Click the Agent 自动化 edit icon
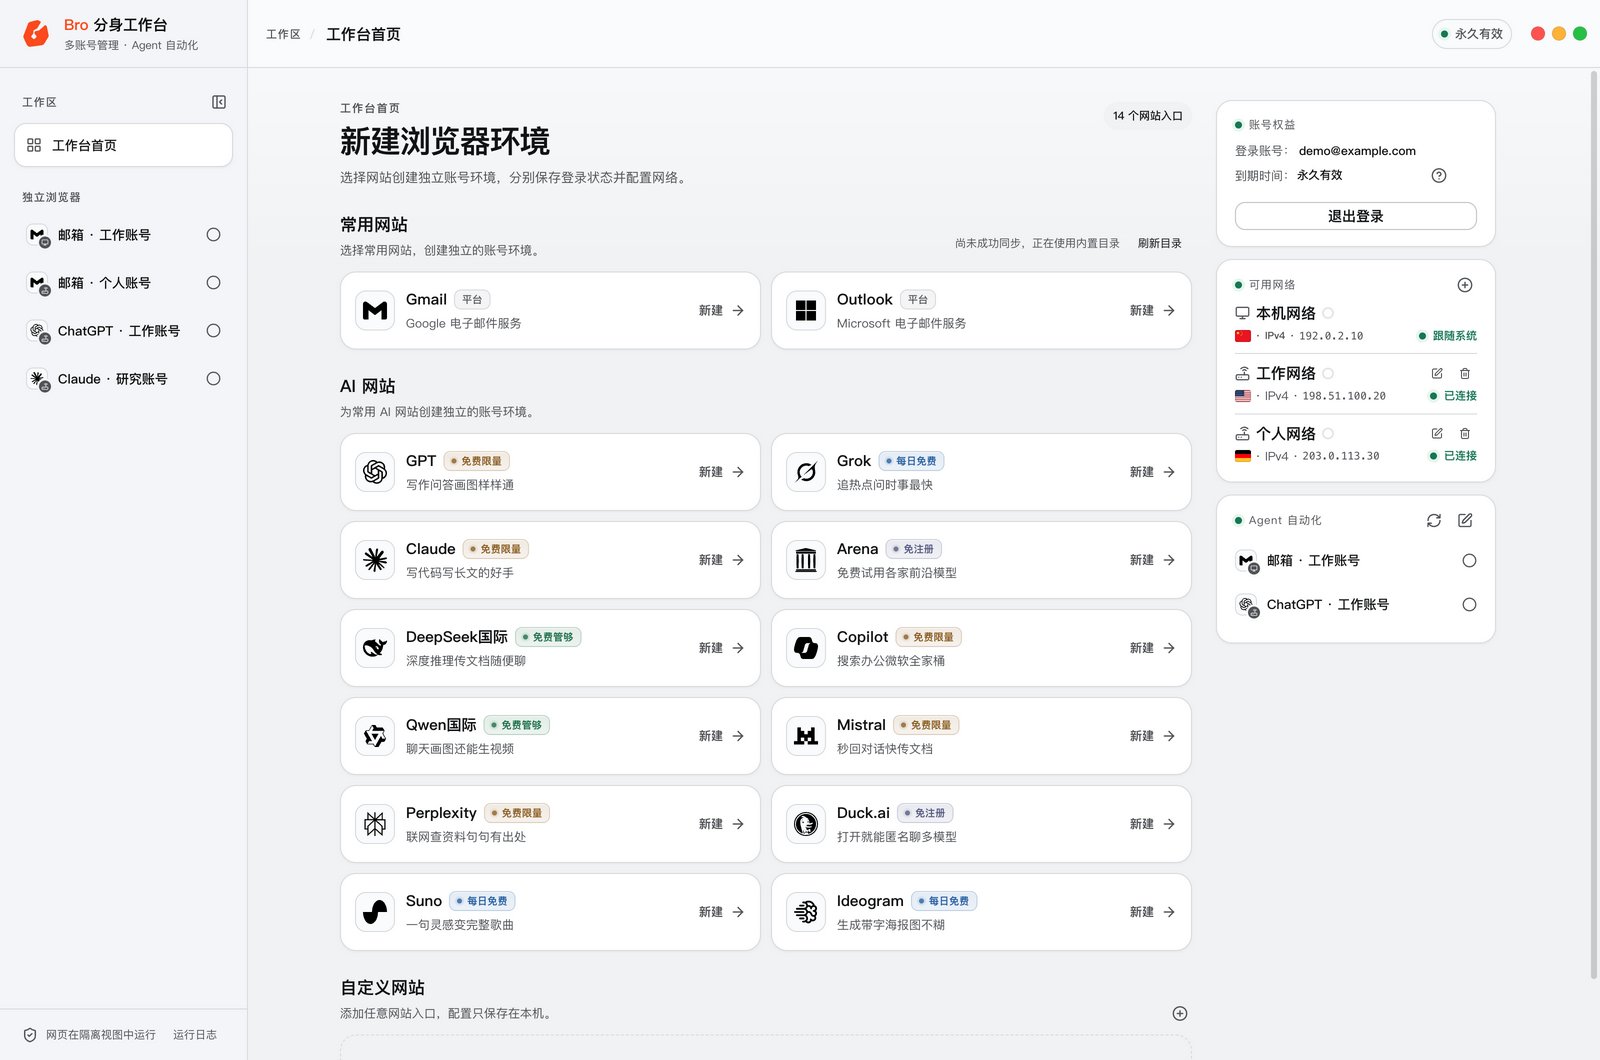Viewport: 1600px width, 1060px height. click(x=1465, y=520)
